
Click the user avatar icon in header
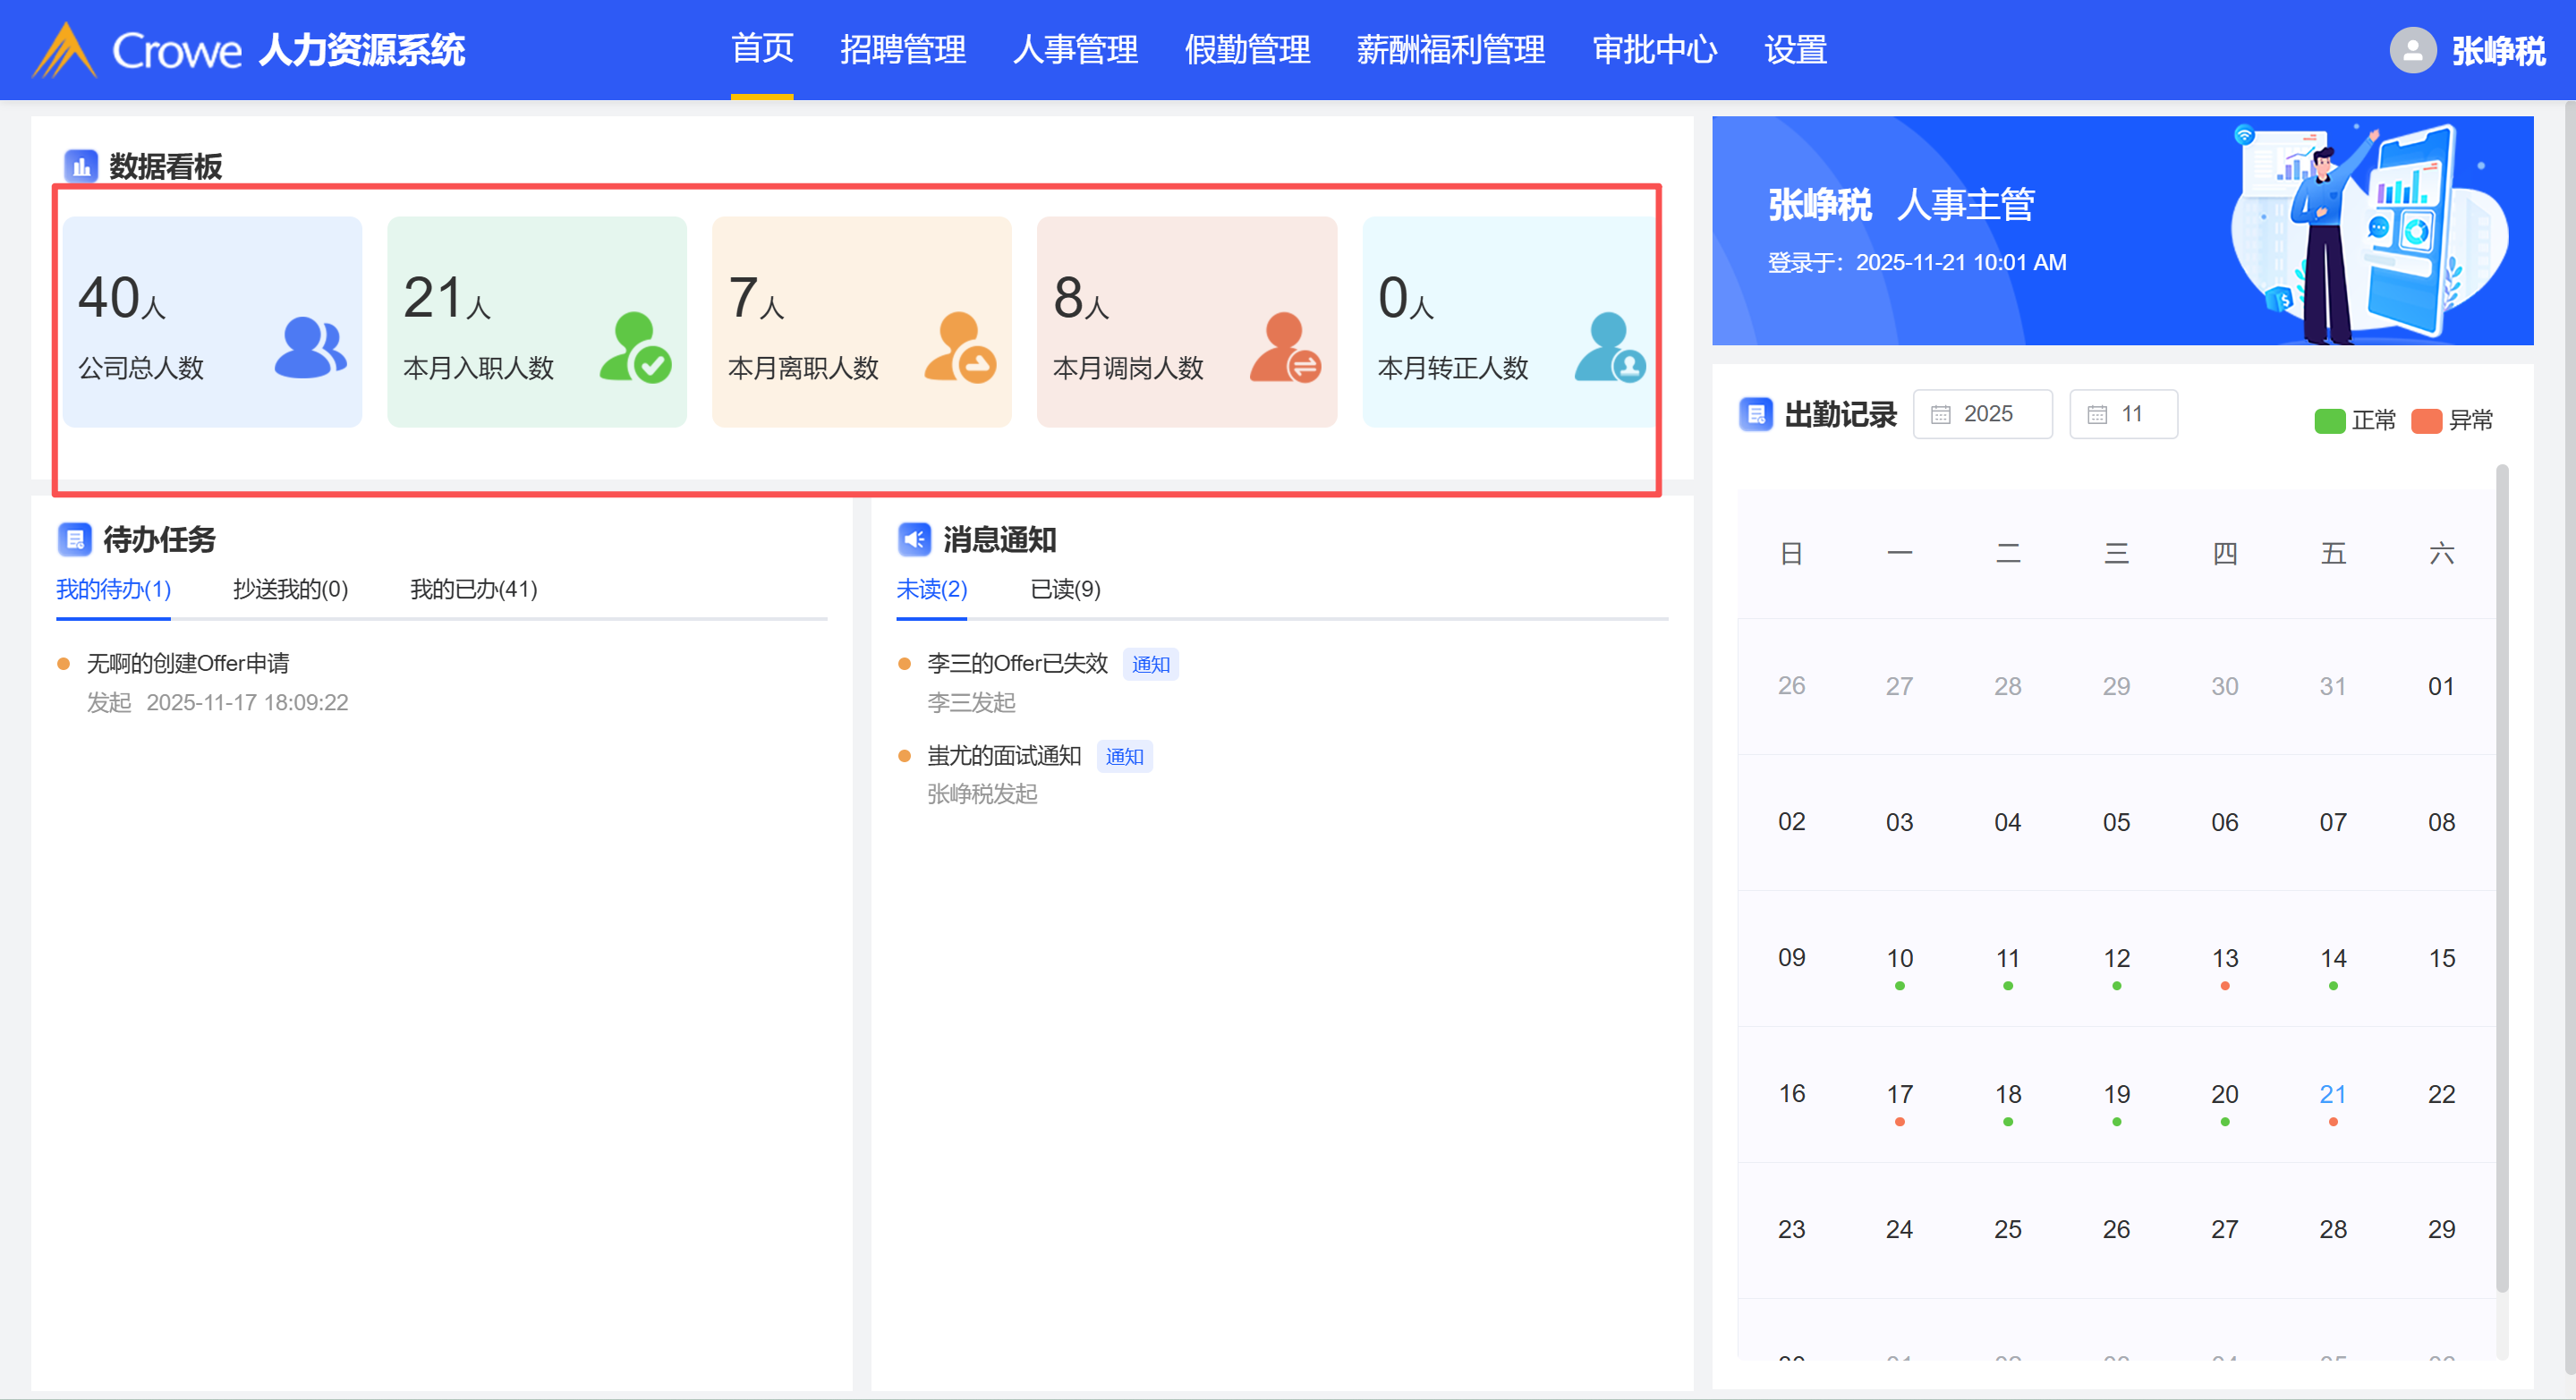pos(2412,50)
